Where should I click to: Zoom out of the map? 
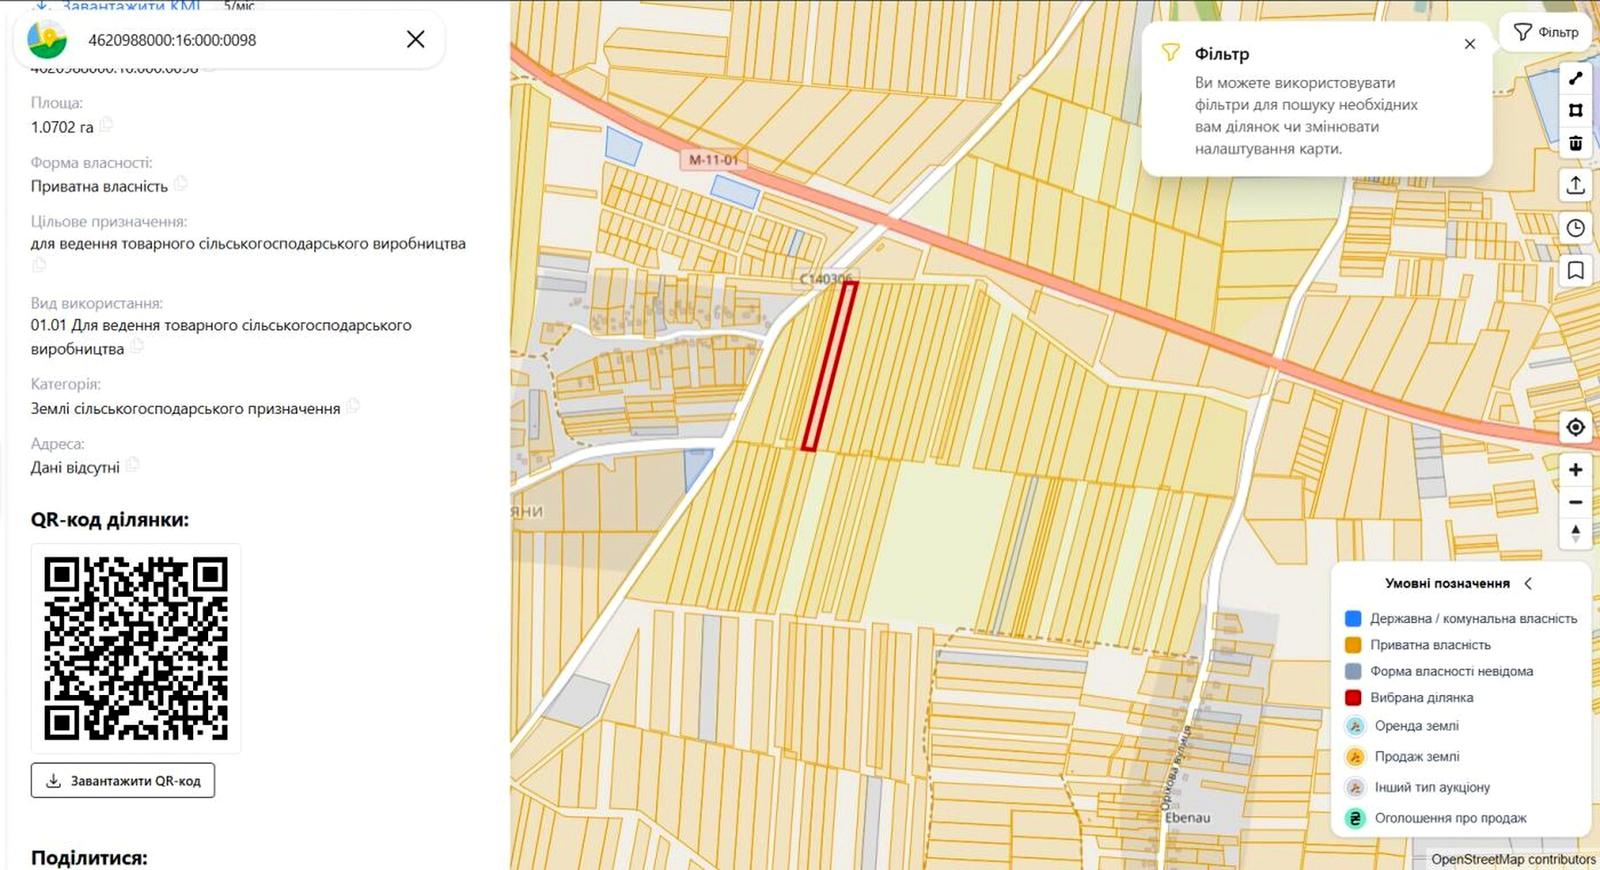click(x=1575, y=502)
